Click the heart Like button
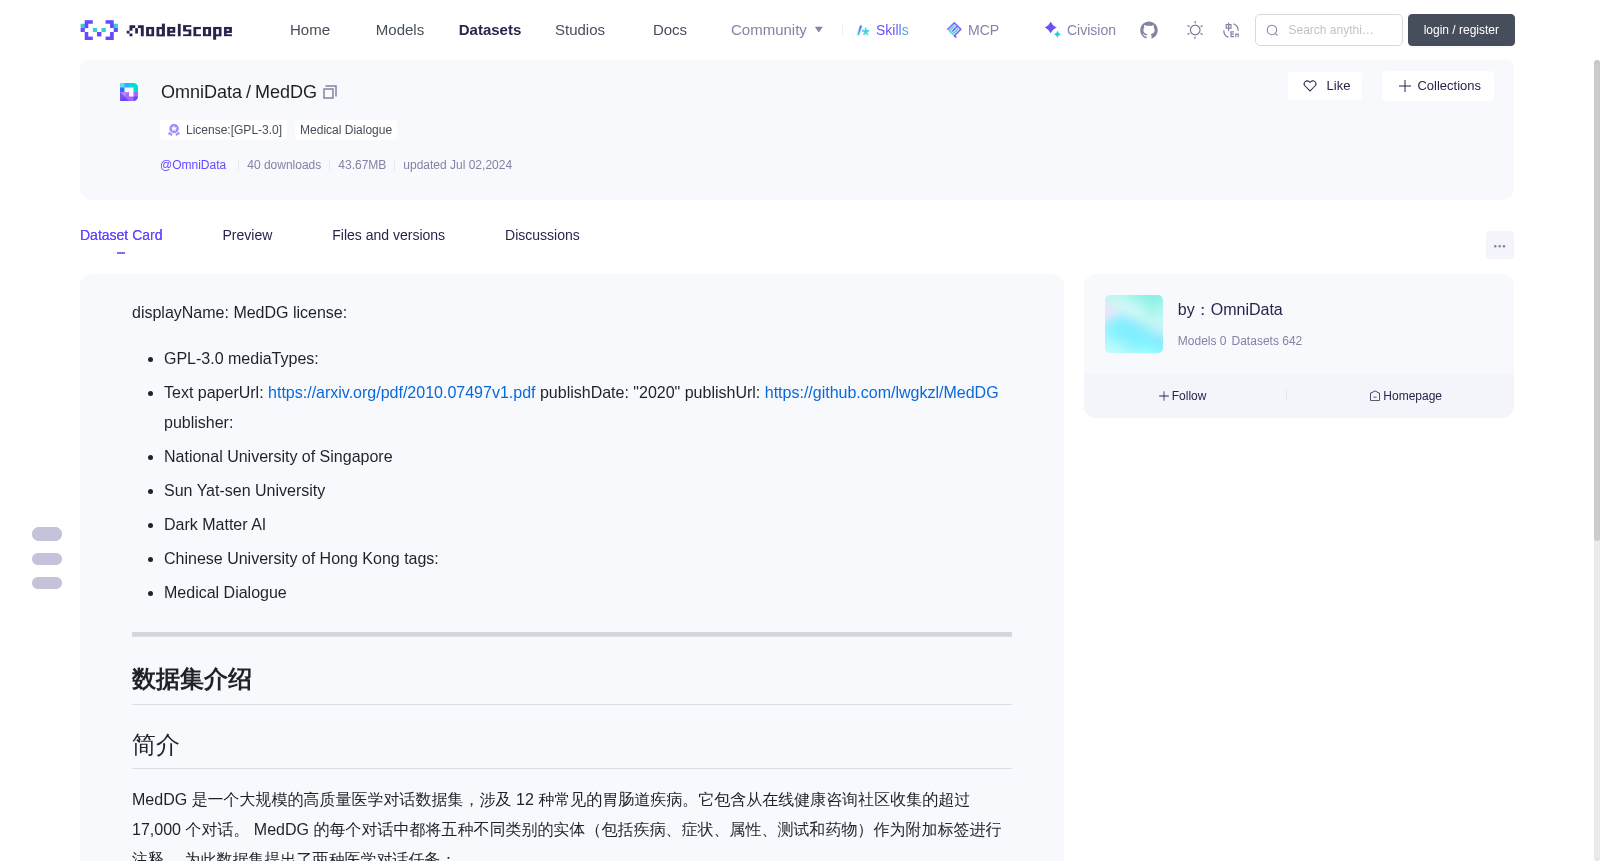 [x=1325, y=86]
